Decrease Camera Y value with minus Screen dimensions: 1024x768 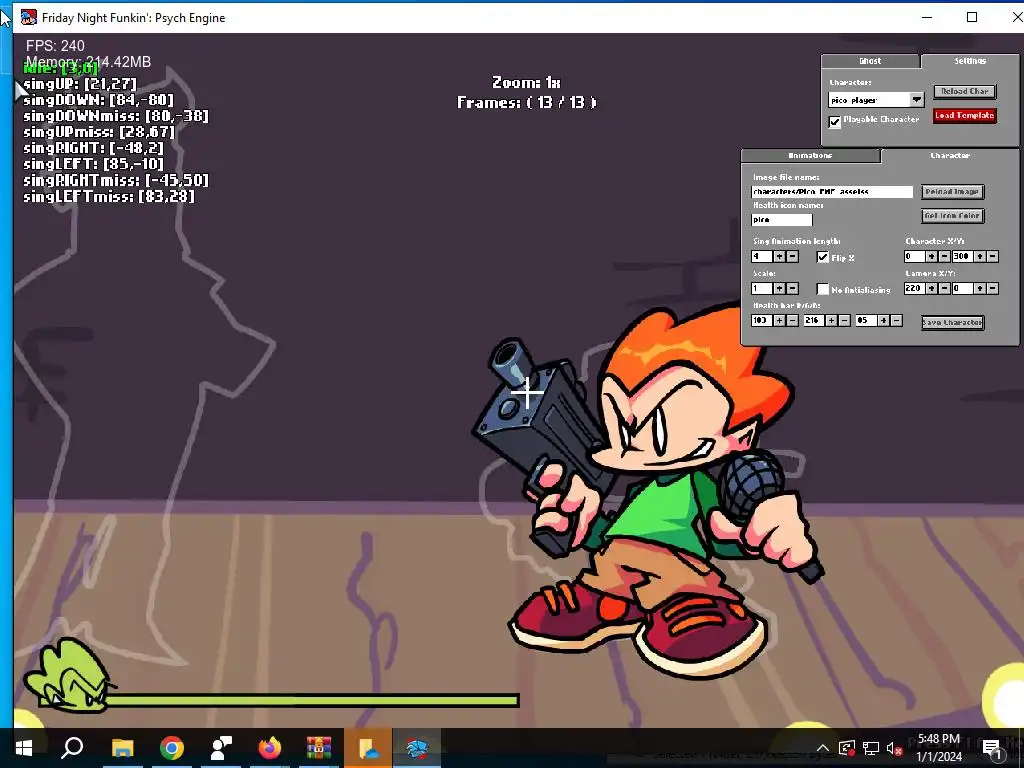[993, 288]
